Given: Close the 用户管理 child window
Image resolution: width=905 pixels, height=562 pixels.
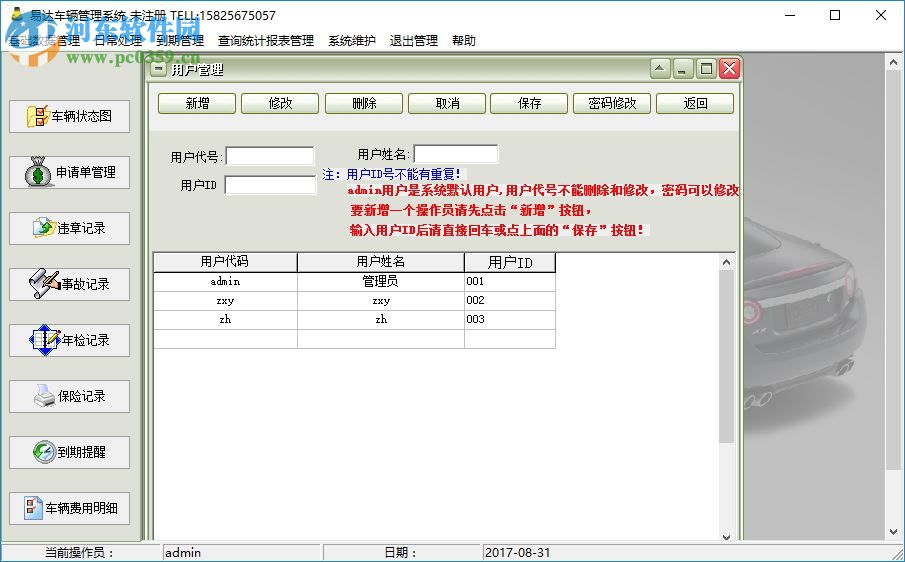Looking at the screenshot, I should click(x=730, y=69).
